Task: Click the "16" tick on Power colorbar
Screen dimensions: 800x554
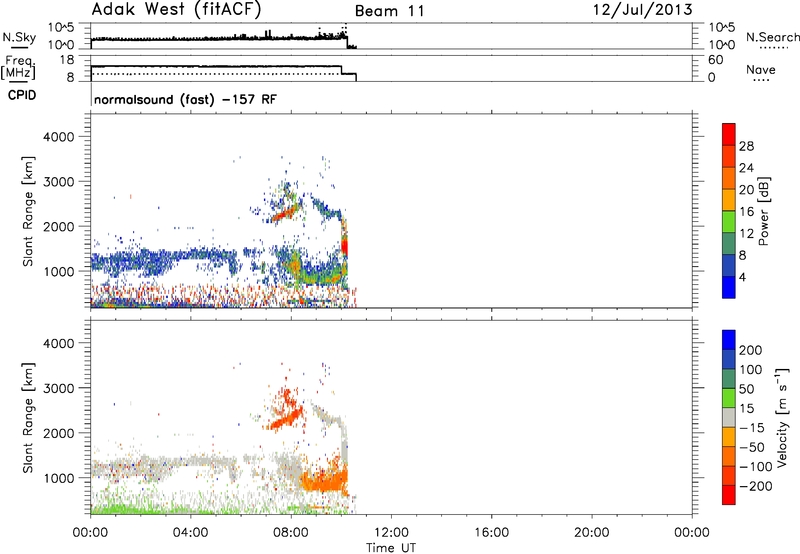Action: click(x=746, y=212)
